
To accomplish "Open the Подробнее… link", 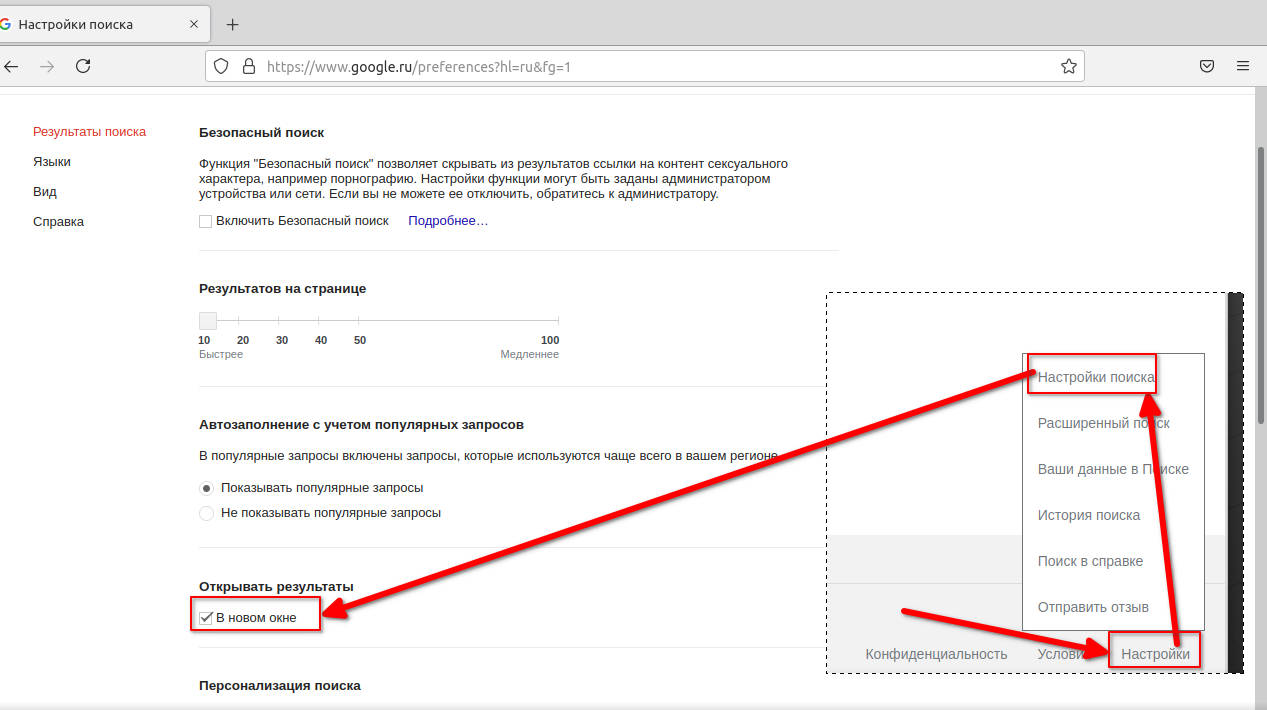I will coord(447,221).
